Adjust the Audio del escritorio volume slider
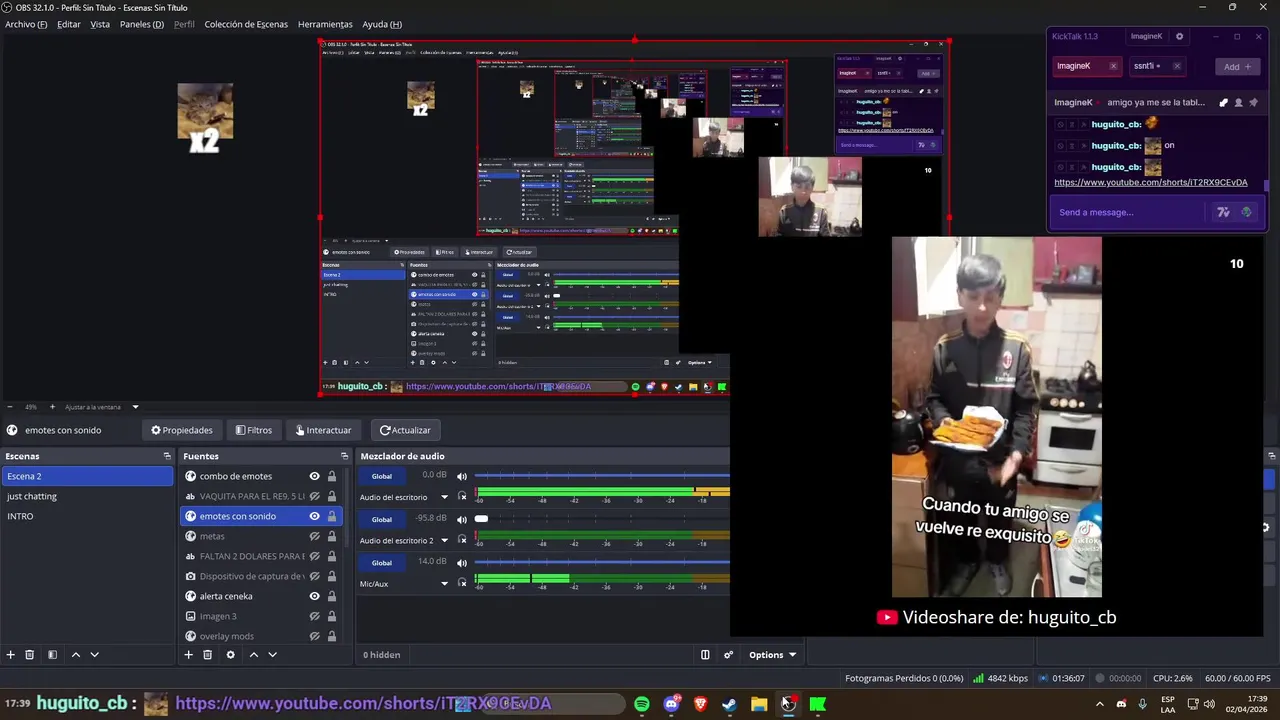The image size is (1280, 720). coord(602,476)
